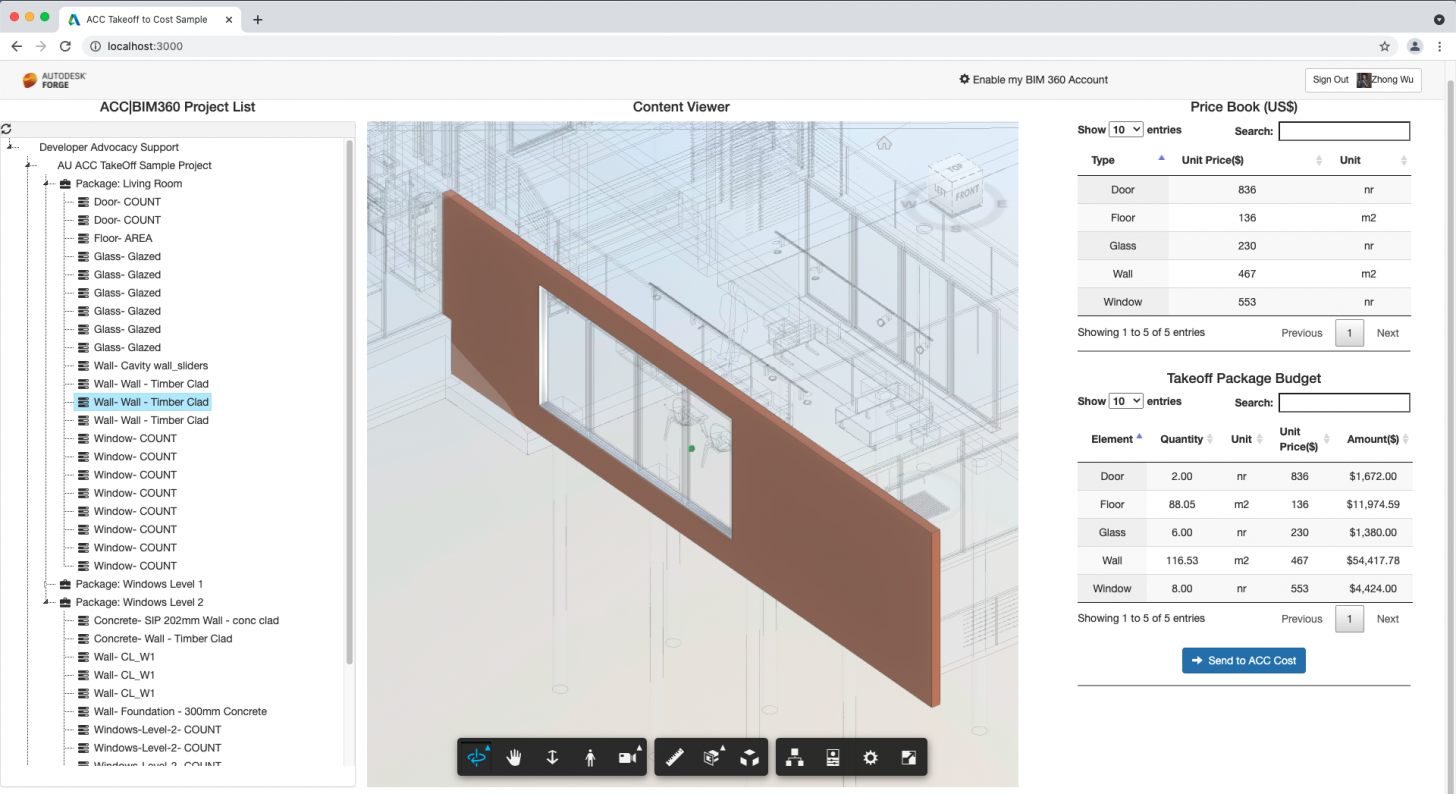Select the Orbit tool in viewer toolbar
1456x794 pixels.
(476, 758)
